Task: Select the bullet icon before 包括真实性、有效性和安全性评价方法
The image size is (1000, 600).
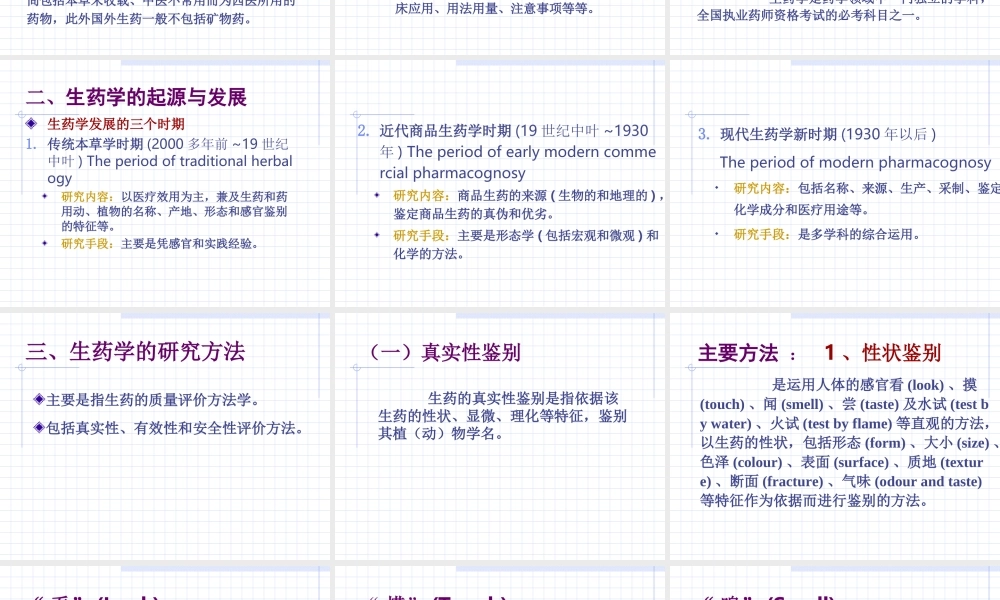Action: (x=39, y=425)
